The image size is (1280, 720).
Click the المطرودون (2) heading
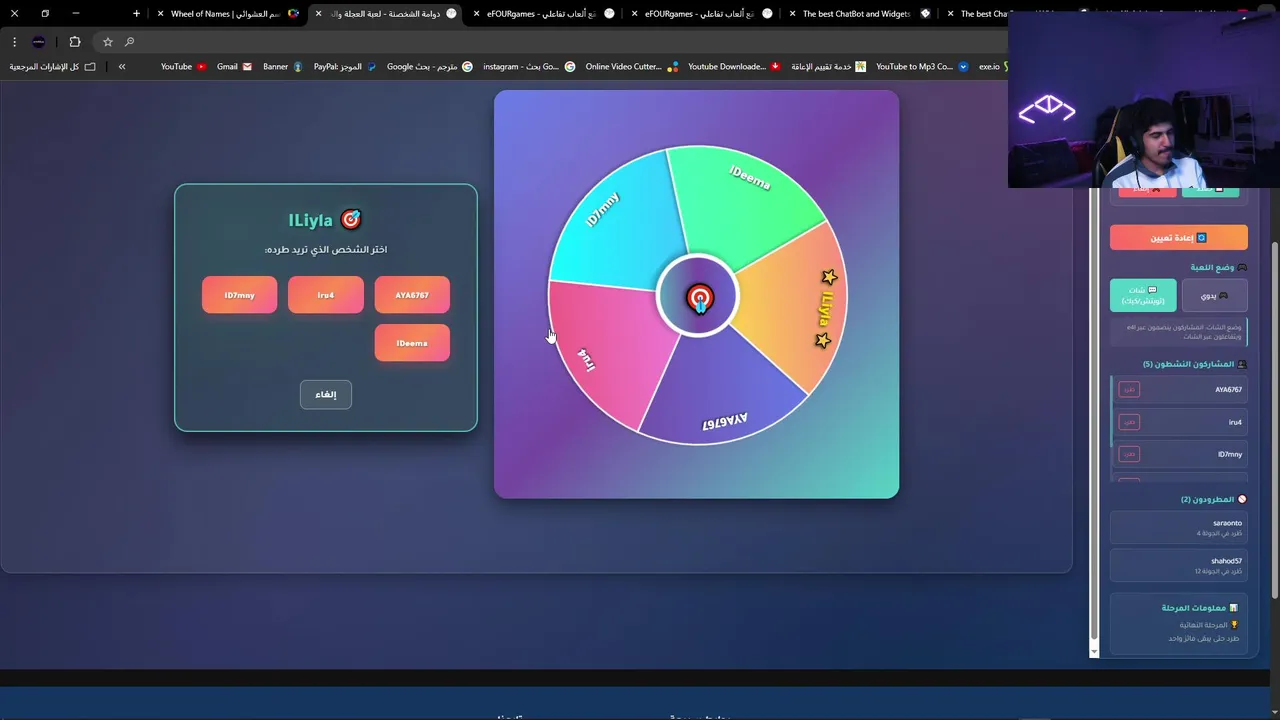coord(1214,499)
